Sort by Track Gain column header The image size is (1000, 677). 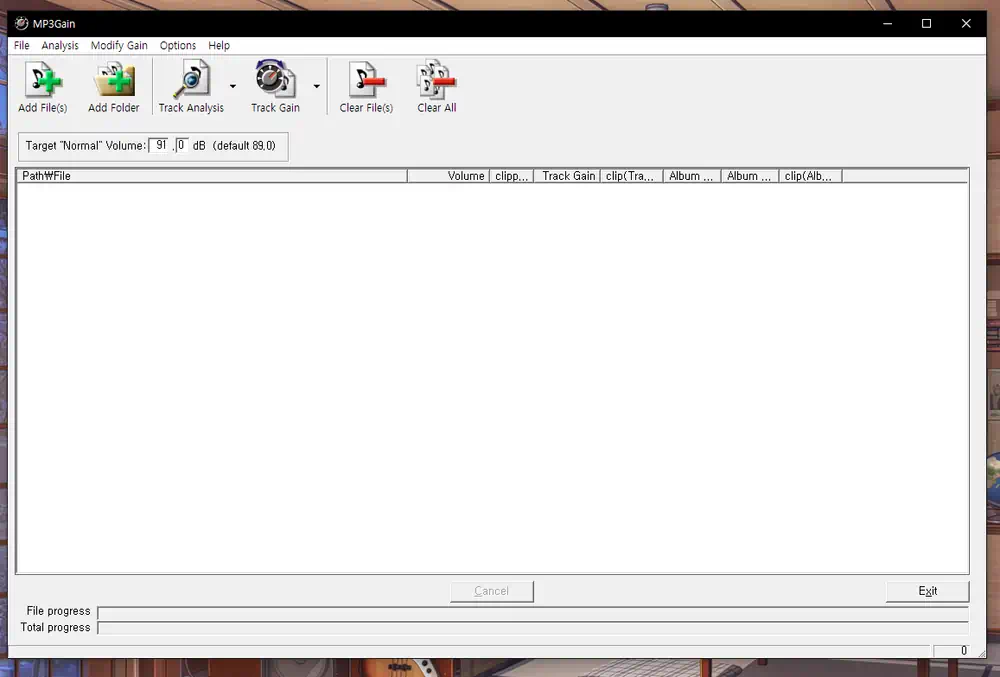[x=567, y=176]
